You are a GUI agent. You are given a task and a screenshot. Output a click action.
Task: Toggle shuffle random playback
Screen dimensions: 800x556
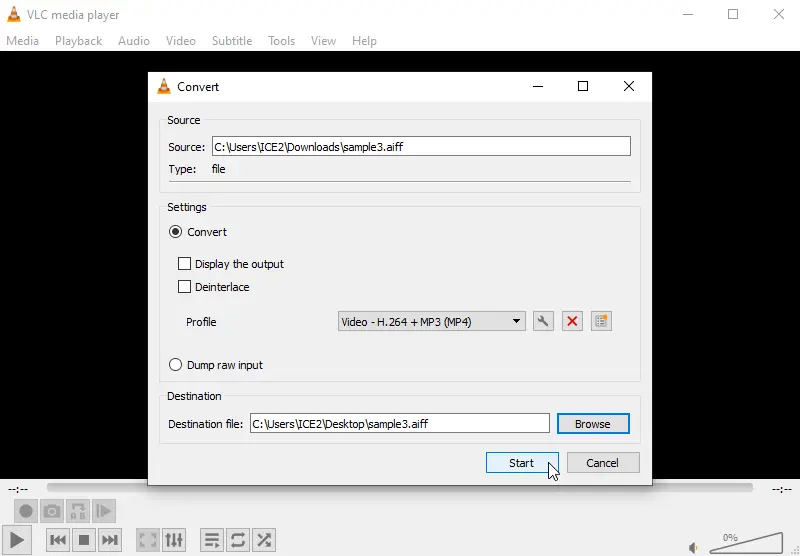tap(264, 540)
